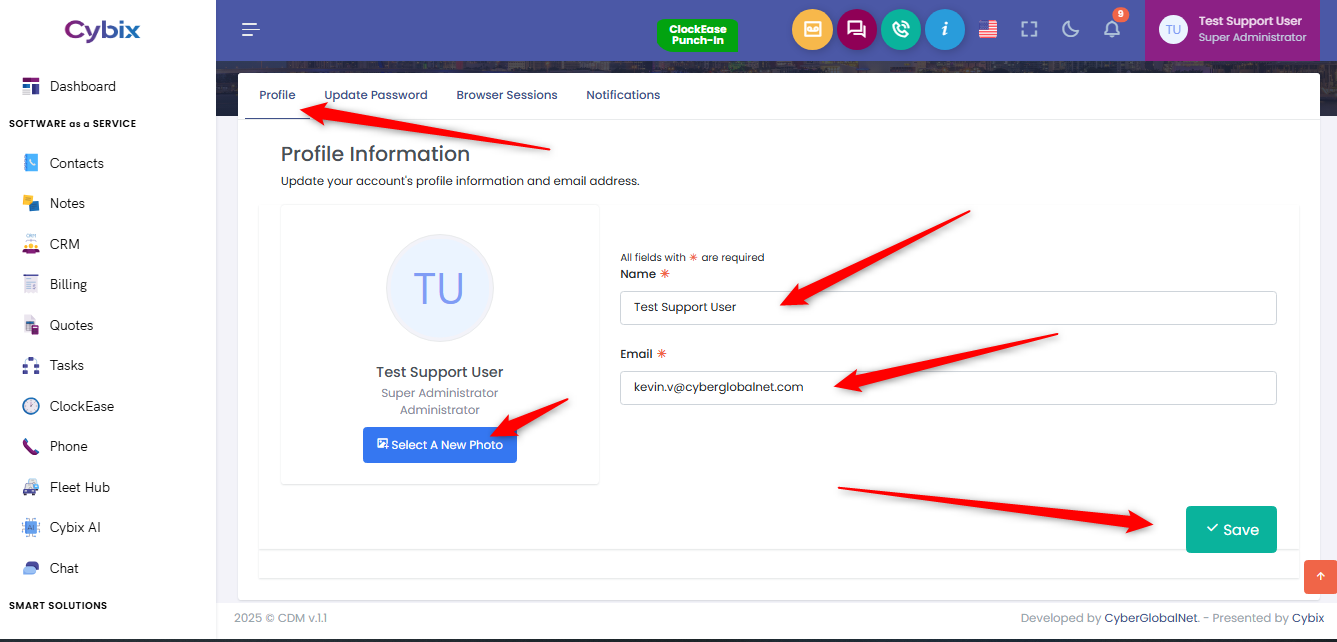
Task: Open Chat from the sidebar
Action: click(x=50, y=568)
